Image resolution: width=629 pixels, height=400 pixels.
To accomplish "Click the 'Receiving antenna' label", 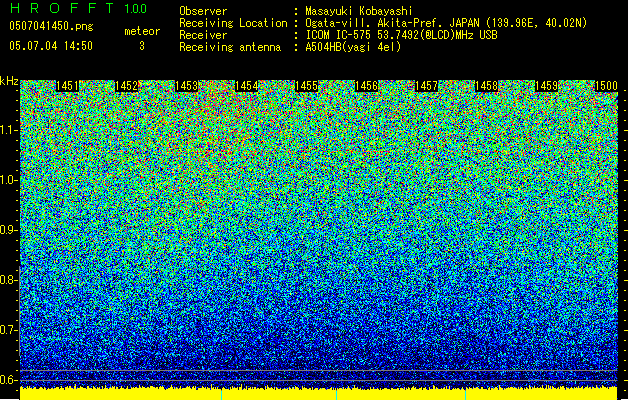I will pyautogui.click(x=230, y=47).
